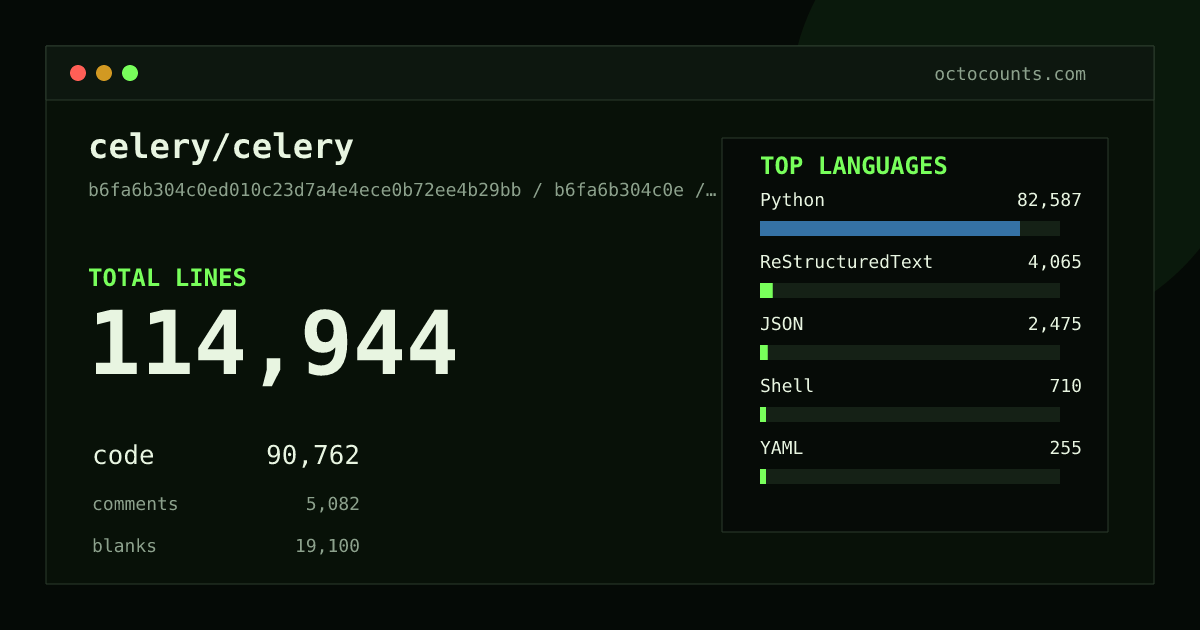Click the Shell language label
Viewport: 1200px width, 630px height.
pos(787,386)
